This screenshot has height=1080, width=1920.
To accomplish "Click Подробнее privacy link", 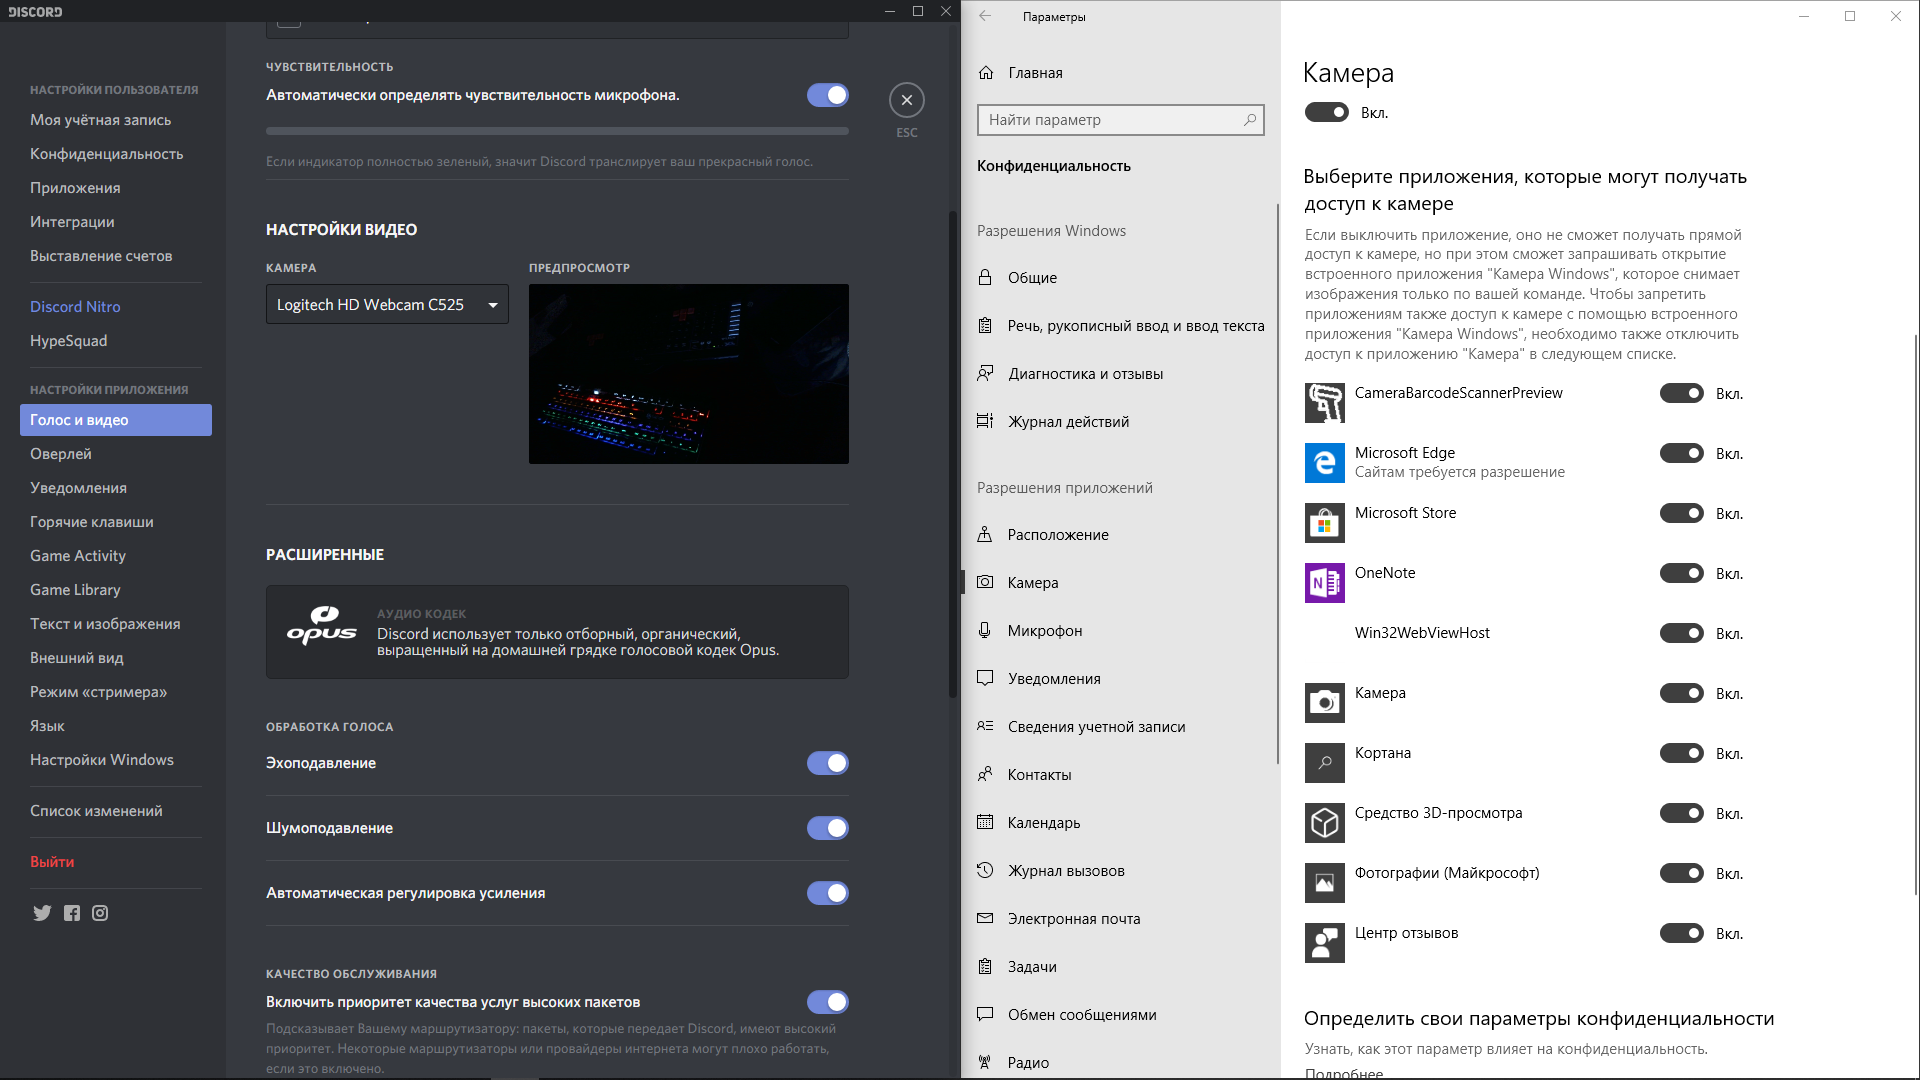I will pyautogui.click(x=1344, y=1073).
